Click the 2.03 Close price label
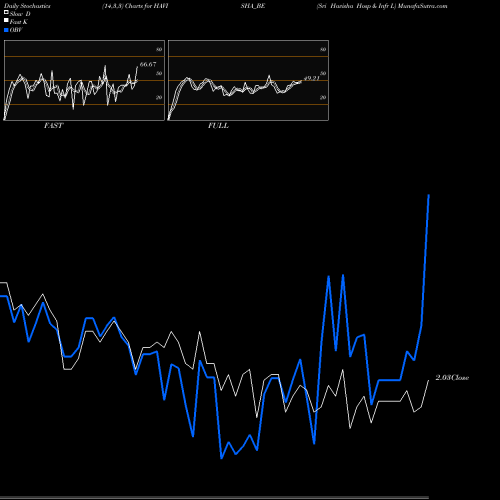Image resolution: width=500 pixels, height=500 pixels. (x=452, y=378)
